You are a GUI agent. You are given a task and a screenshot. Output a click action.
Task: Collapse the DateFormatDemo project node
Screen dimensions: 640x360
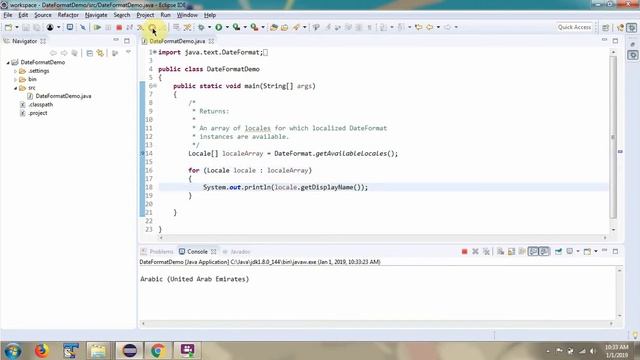point(8,62)
